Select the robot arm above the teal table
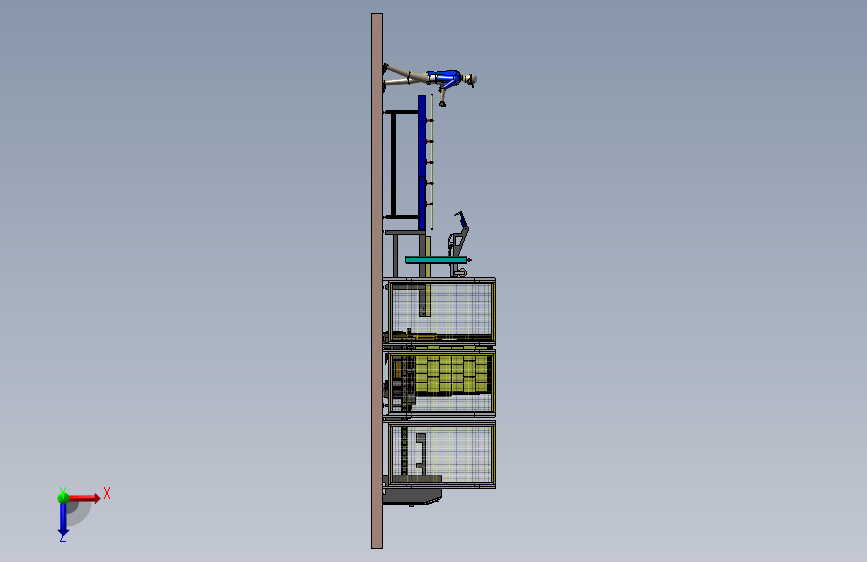The width and height of the screenshot is (867, 562). [x=458, y=243]
